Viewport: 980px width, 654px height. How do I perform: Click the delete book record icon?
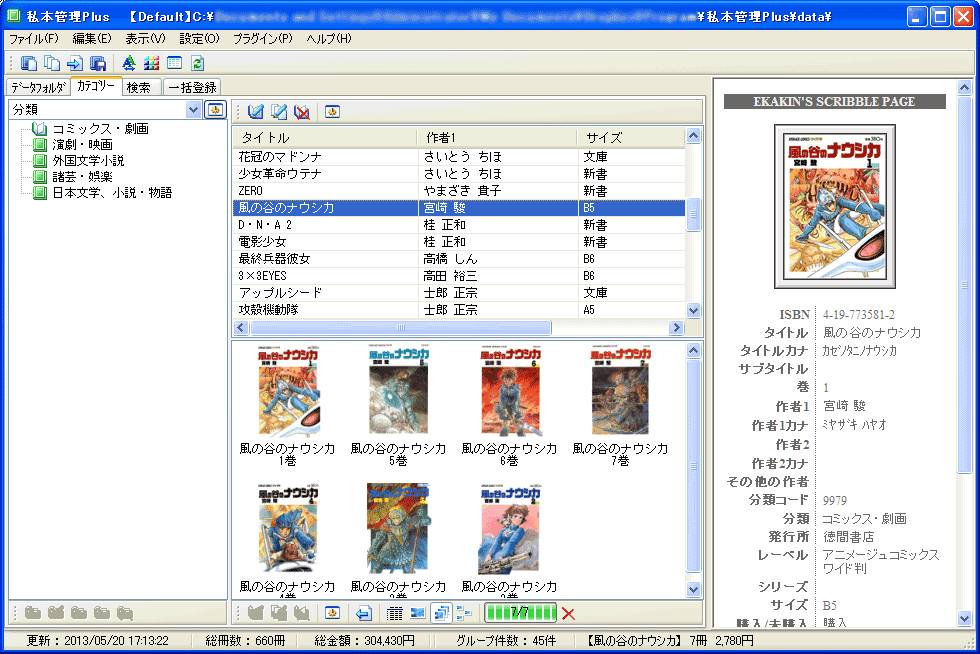point(301,112)
